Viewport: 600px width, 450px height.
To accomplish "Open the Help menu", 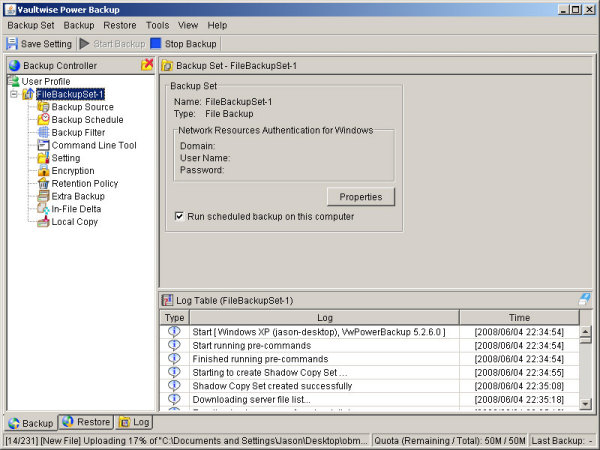I will coord(217,25).
